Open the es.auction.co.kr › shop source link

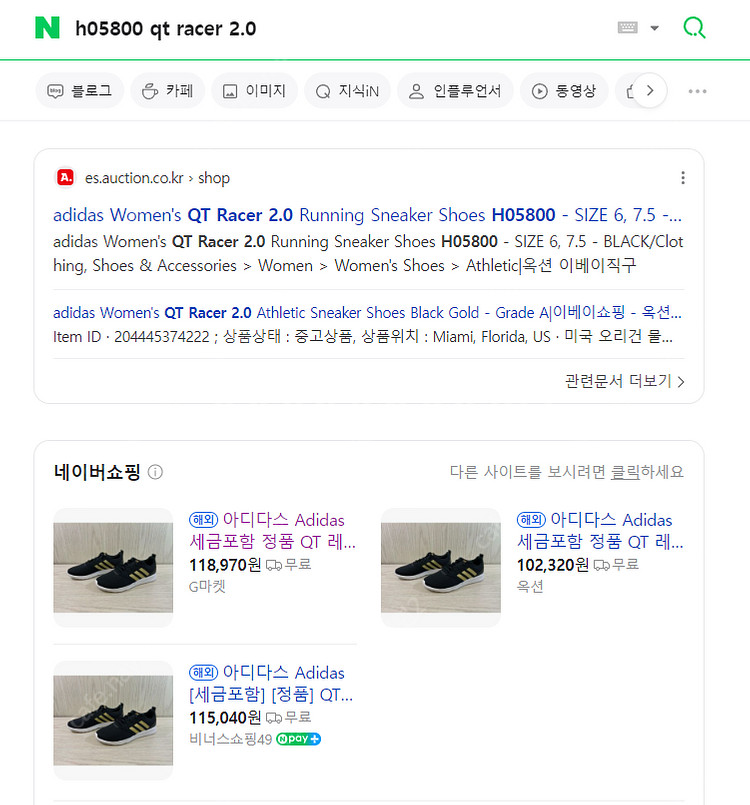[157, 178]
